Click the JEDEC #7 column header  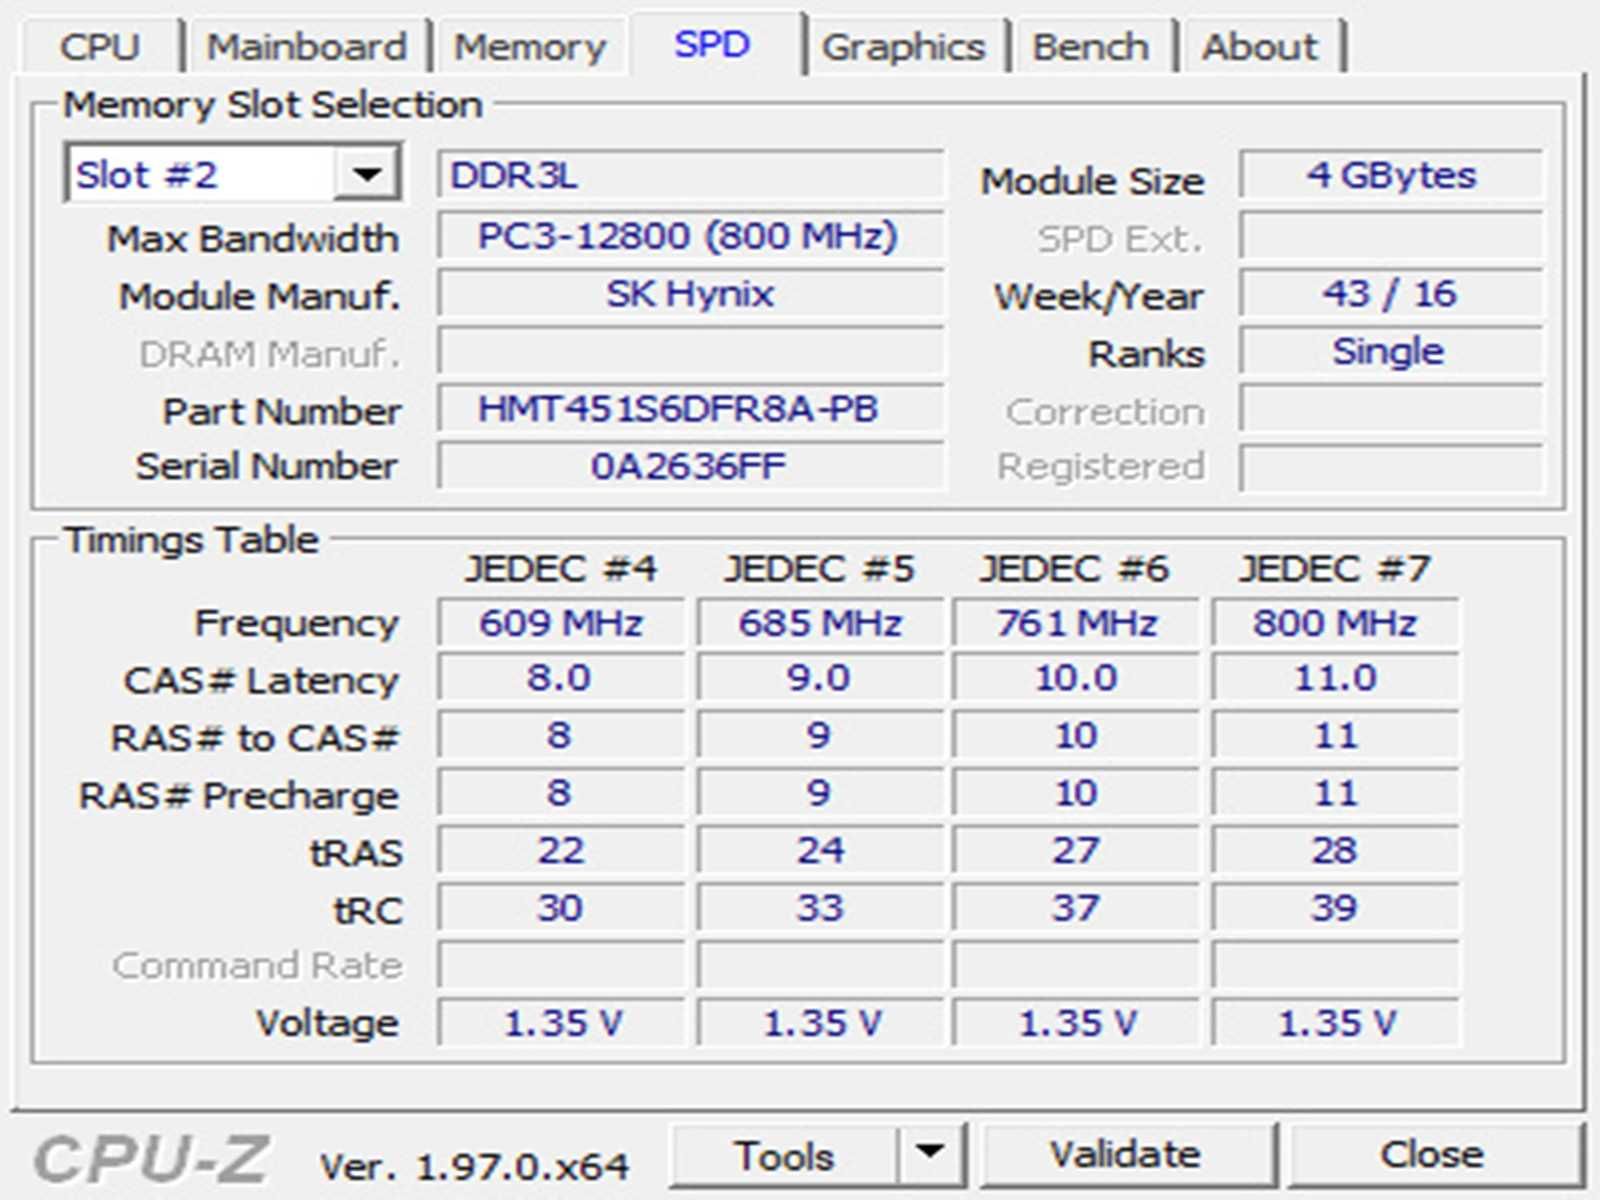click(x=1335, y=569)
